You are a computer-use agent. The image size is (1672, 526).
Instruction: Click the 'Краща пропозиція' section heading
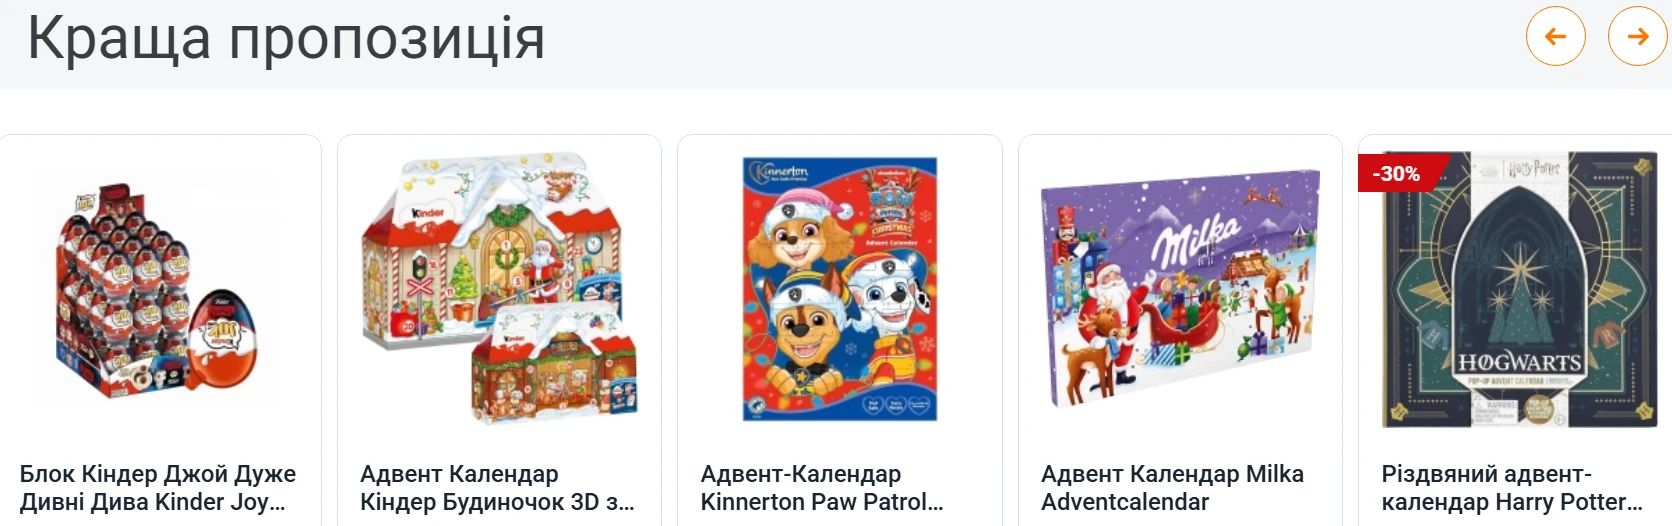click(x=286, y=38)
